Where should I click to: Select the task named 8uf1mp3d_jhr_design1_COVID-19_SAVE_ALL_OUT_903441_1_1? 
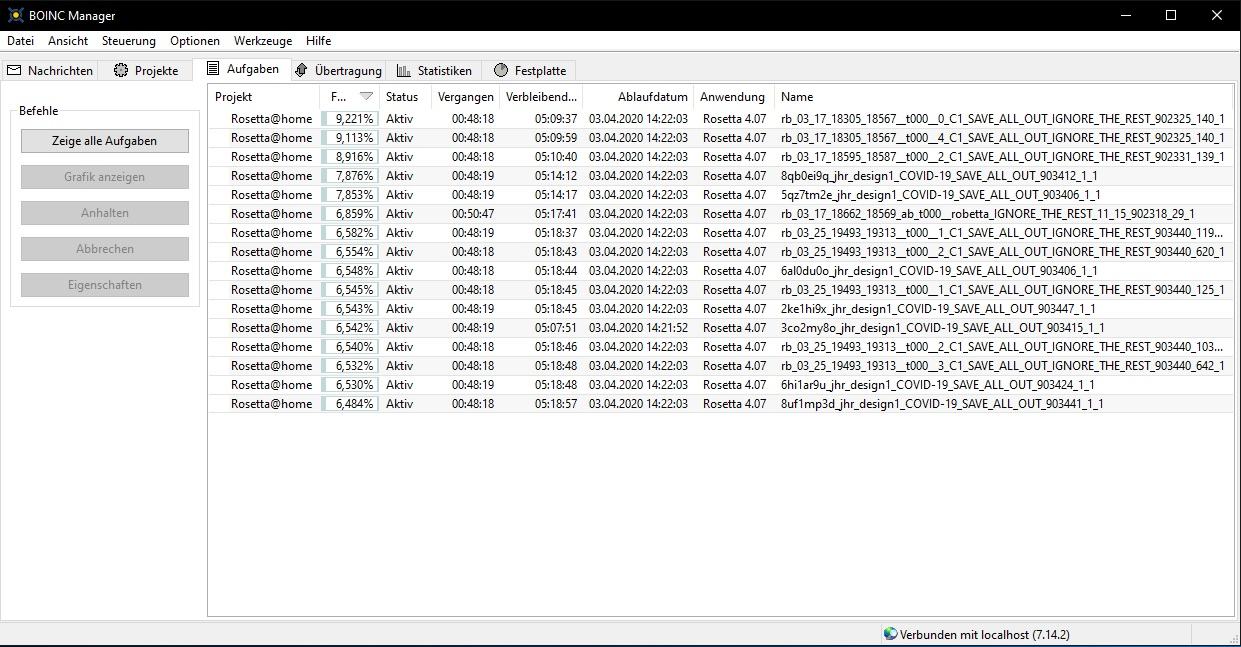point(942,404)
